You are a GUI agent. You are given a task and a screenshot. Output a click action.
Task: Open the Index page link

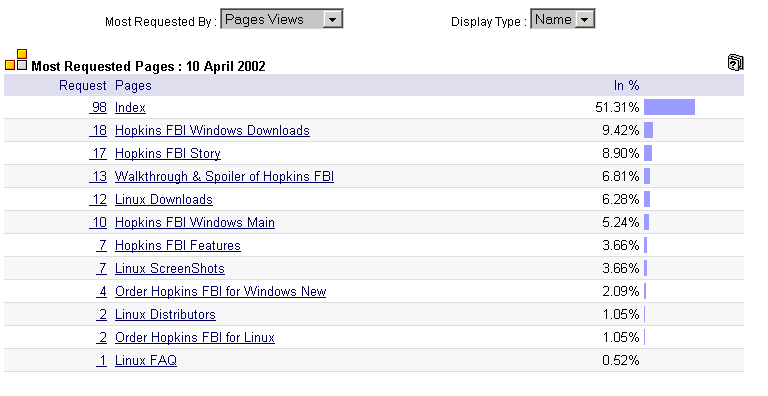pos(130,107)
